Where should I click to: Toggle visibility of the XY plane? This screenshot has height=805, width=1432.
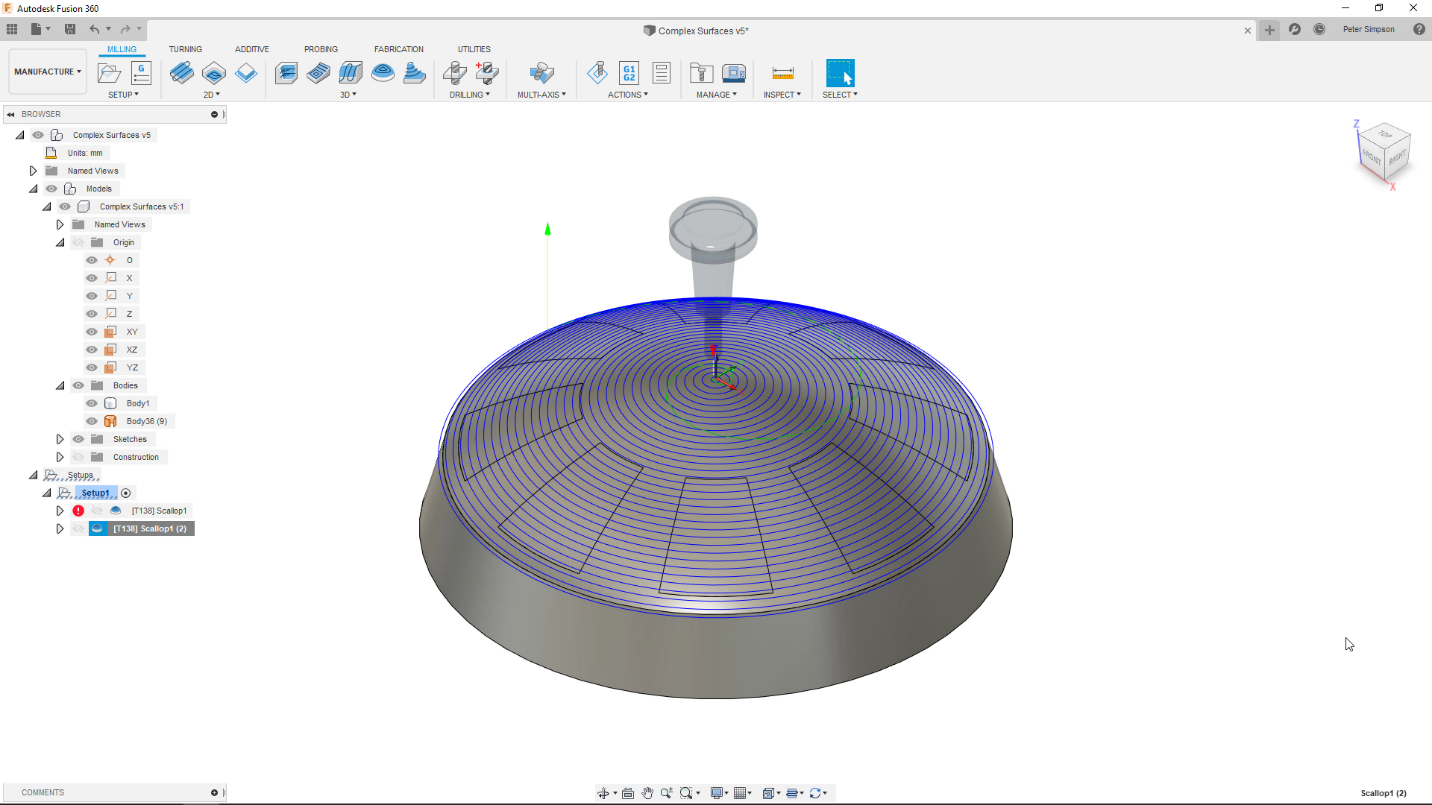(x=92, y=331)
